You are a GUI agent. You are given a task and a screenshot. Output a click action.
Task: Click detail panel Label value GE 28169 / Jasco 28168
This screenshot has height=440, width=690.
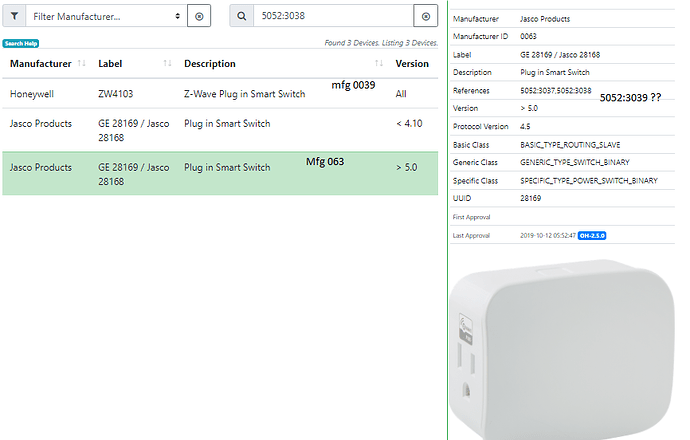click(560, 55)
